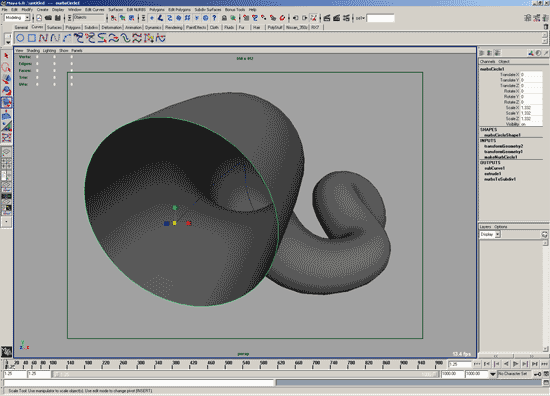Viewport: 550px width, 396px height.
Task: Switch to the Surfaces shelf tab
Action: pyautogui.click(x=54, y=27)
